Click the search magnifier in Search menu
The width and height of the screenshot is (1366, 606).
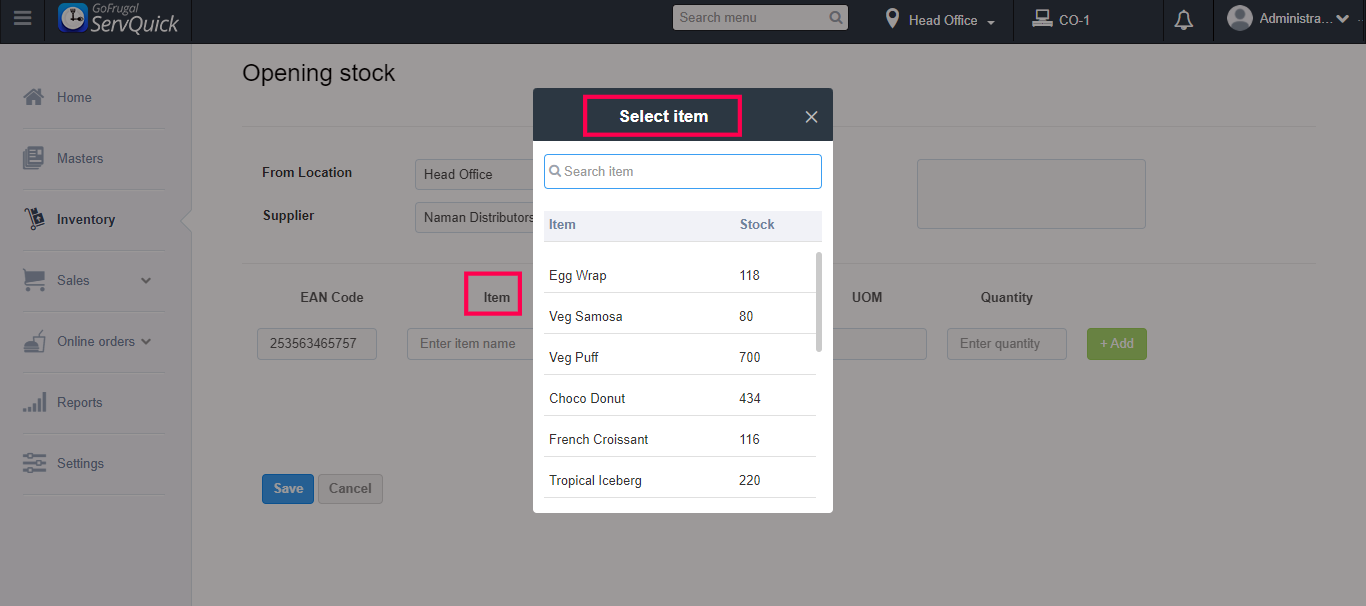point(836,18)
